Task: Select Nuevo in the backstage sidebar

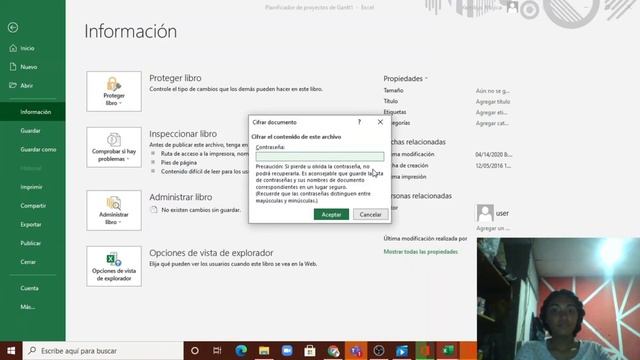Action: tap(29, 67)
